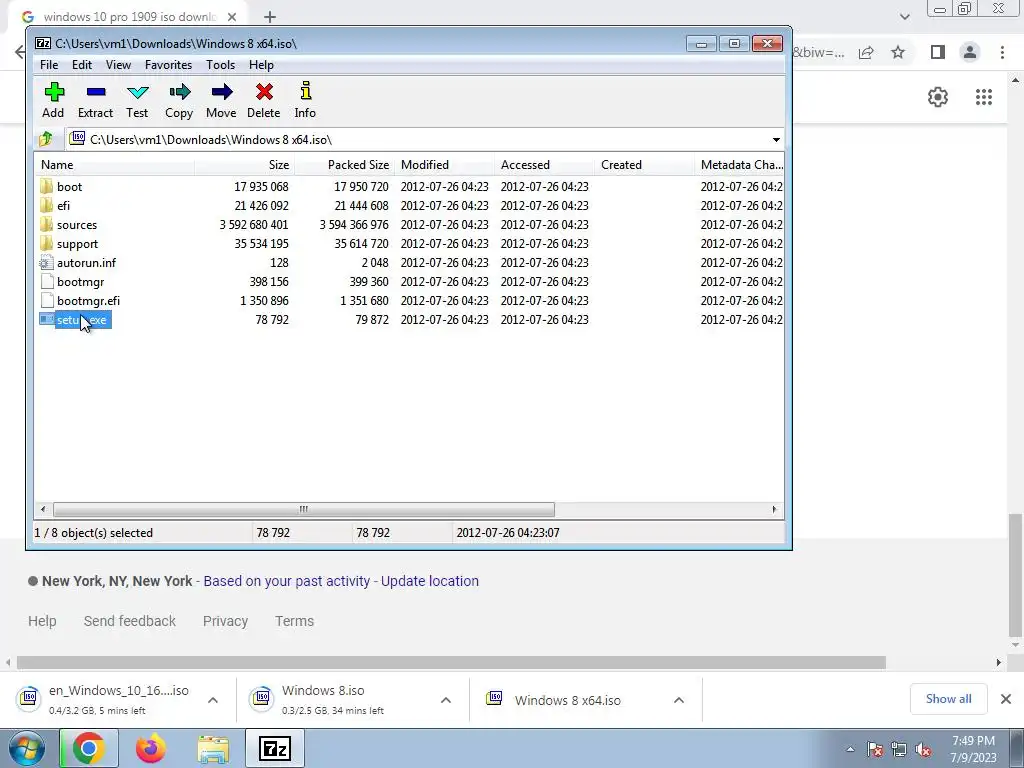Sort the list by the Modified column
The width and height of the screenshot is (1024, 768).
445,165
